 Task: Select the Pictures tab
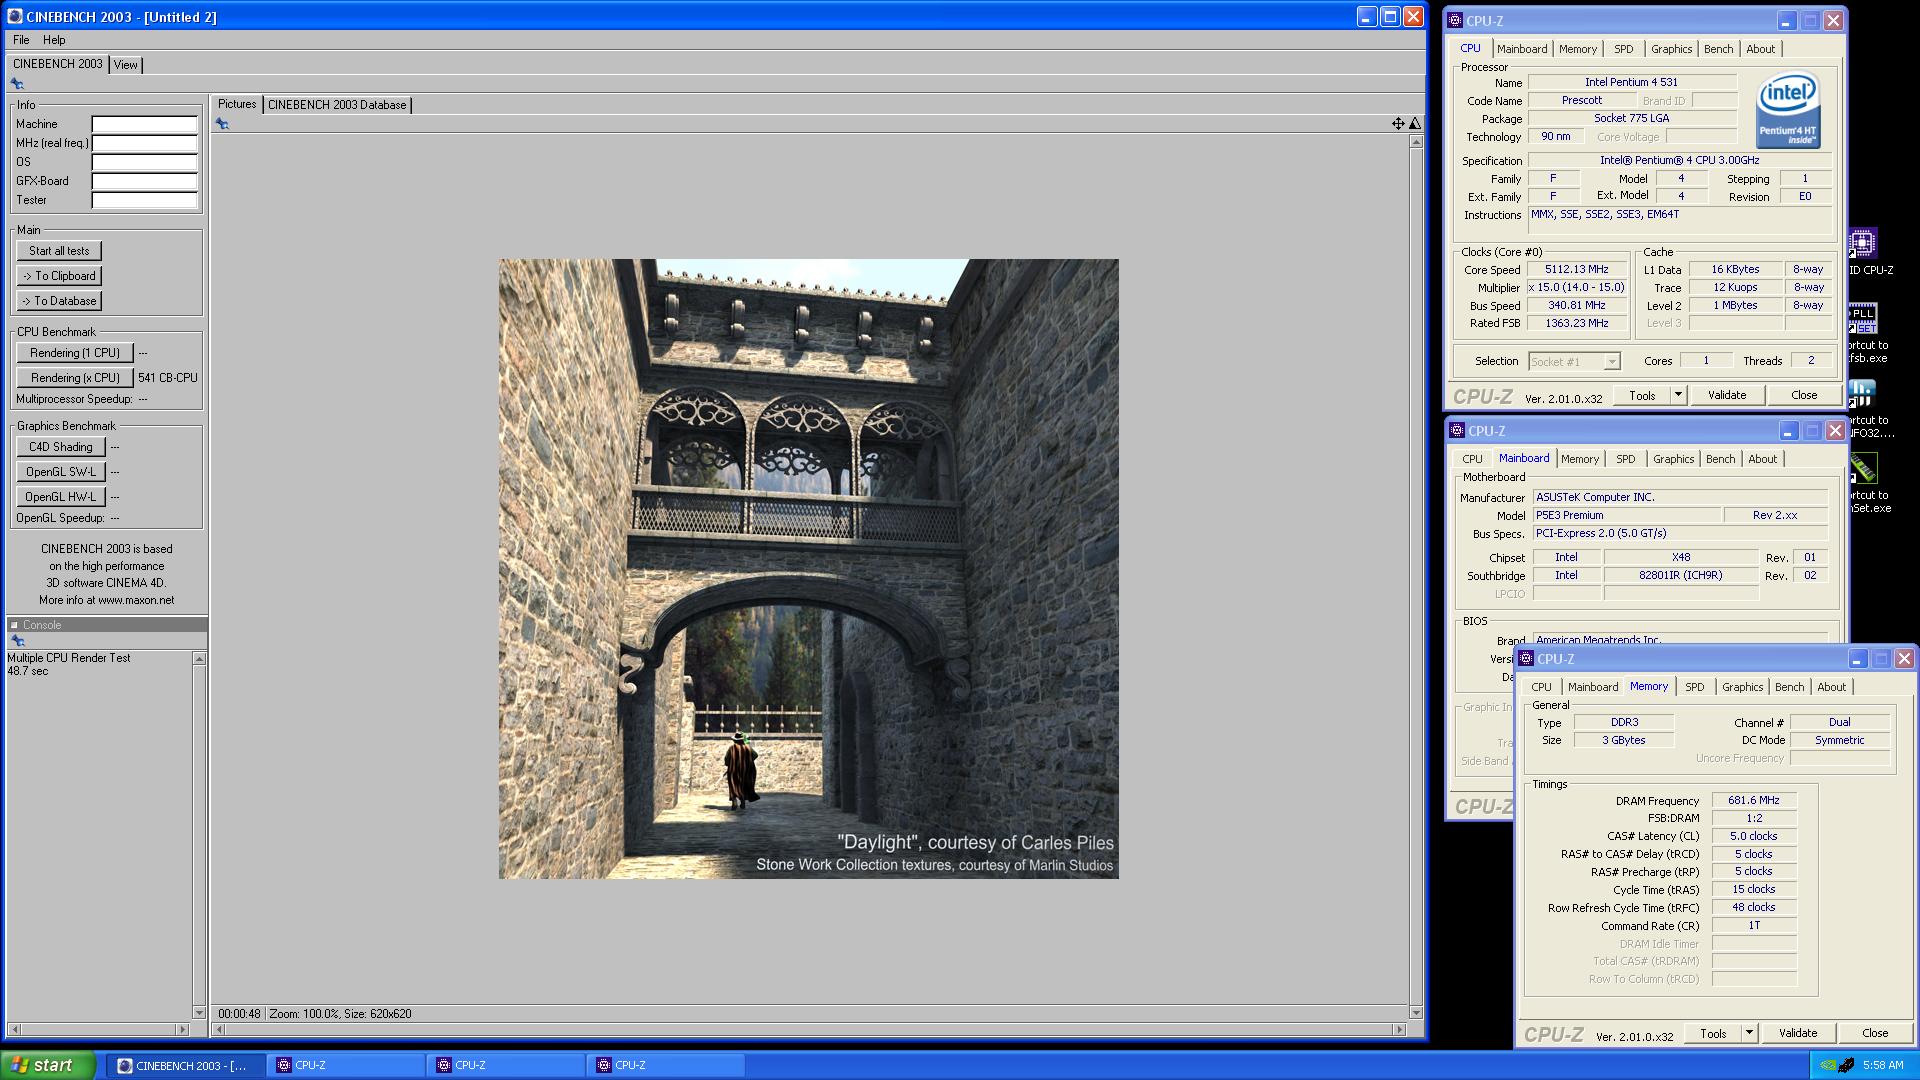pyautogui.click(x=237, y=104)
